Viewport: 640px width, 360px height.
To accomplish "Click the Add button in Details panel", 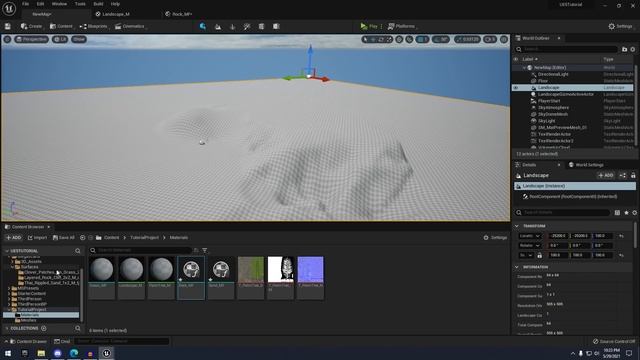I will 606,175.
